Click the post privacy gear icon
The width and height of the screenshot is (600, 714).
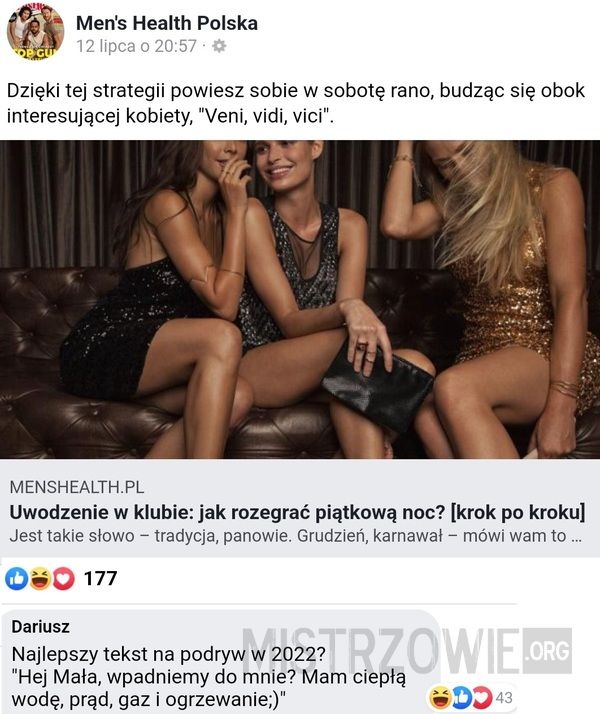(219, 46)
